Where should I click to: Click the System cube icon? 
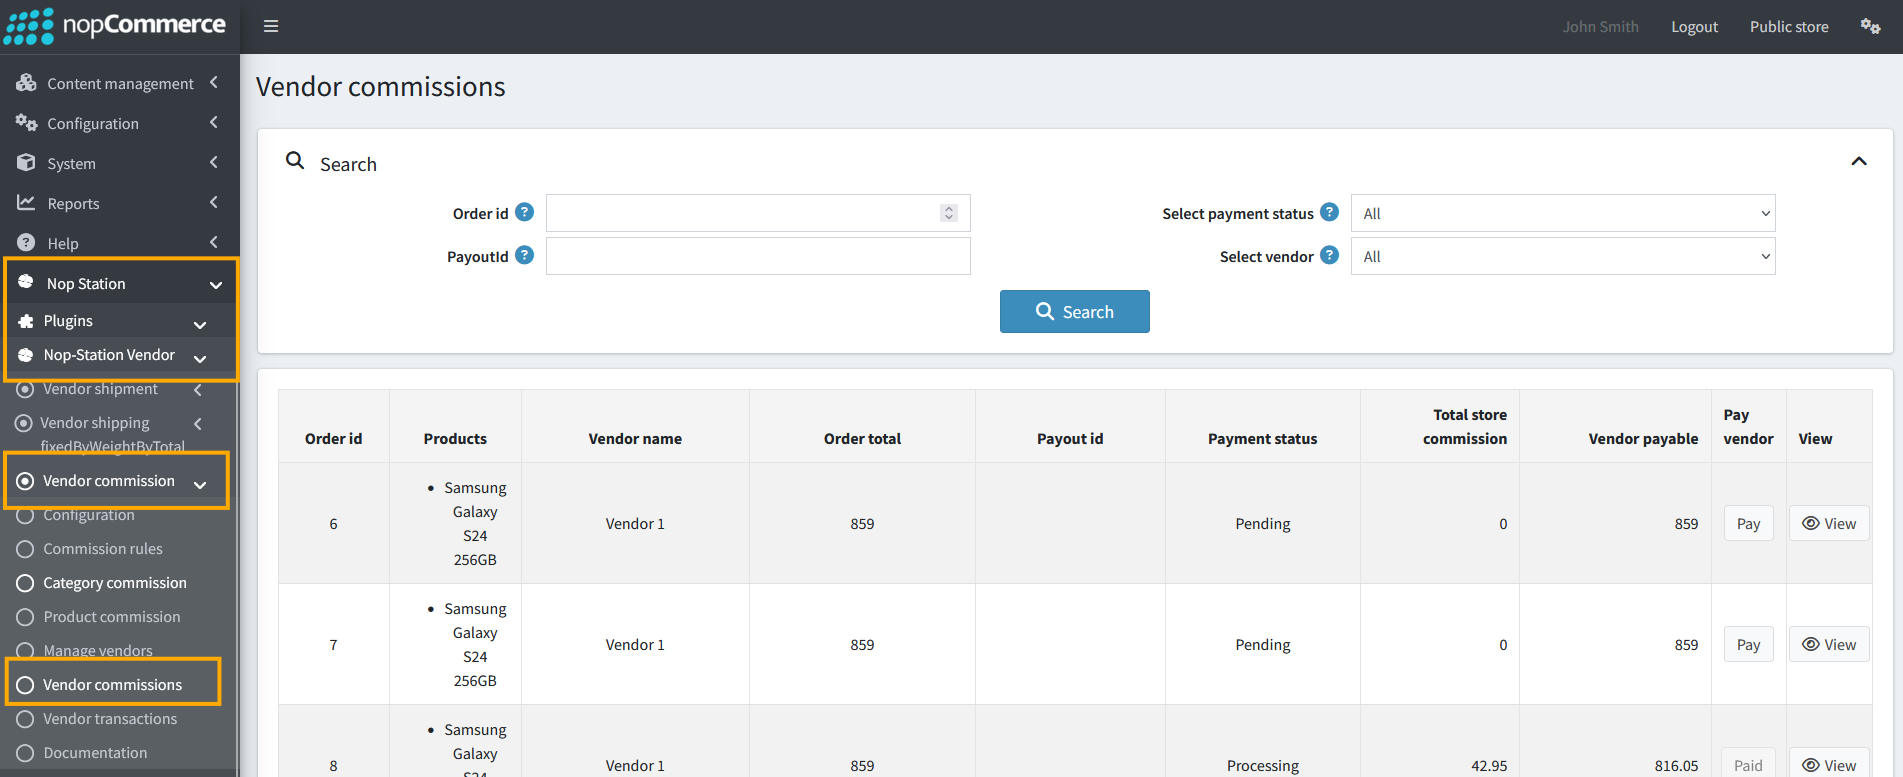tap(26, 163)
